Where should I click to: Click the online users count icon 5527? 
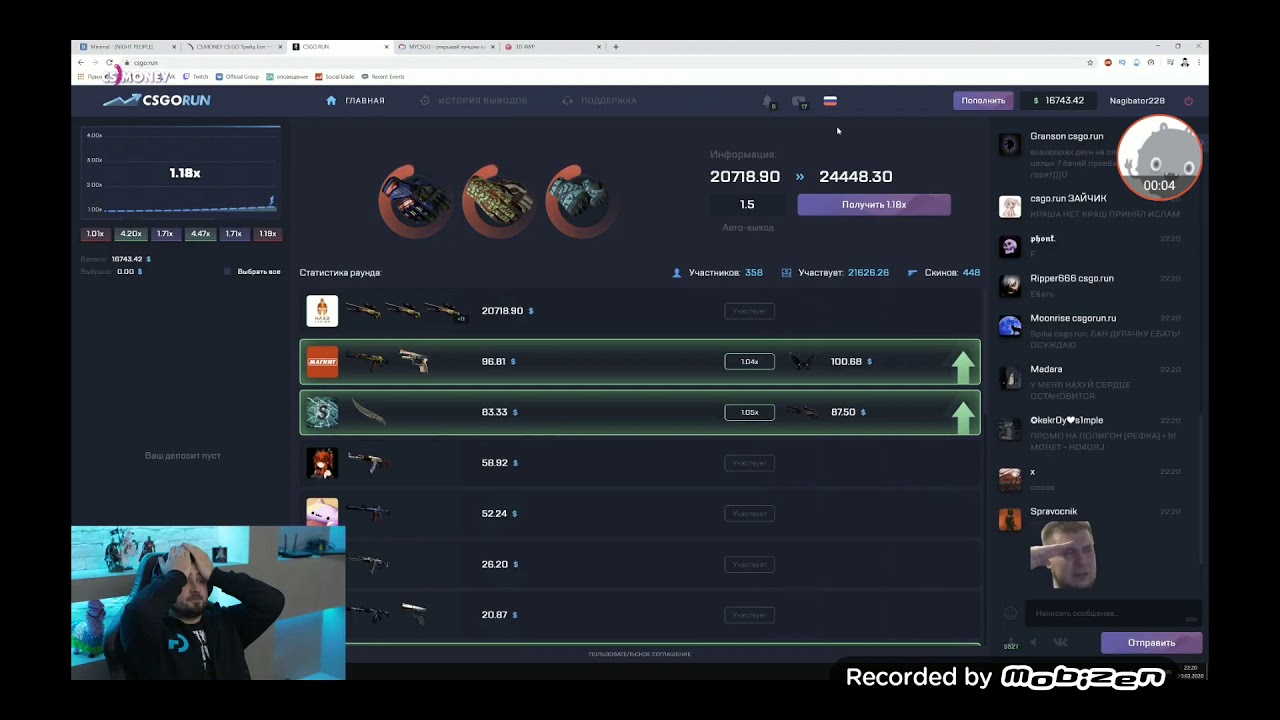tap(1011, 644)
